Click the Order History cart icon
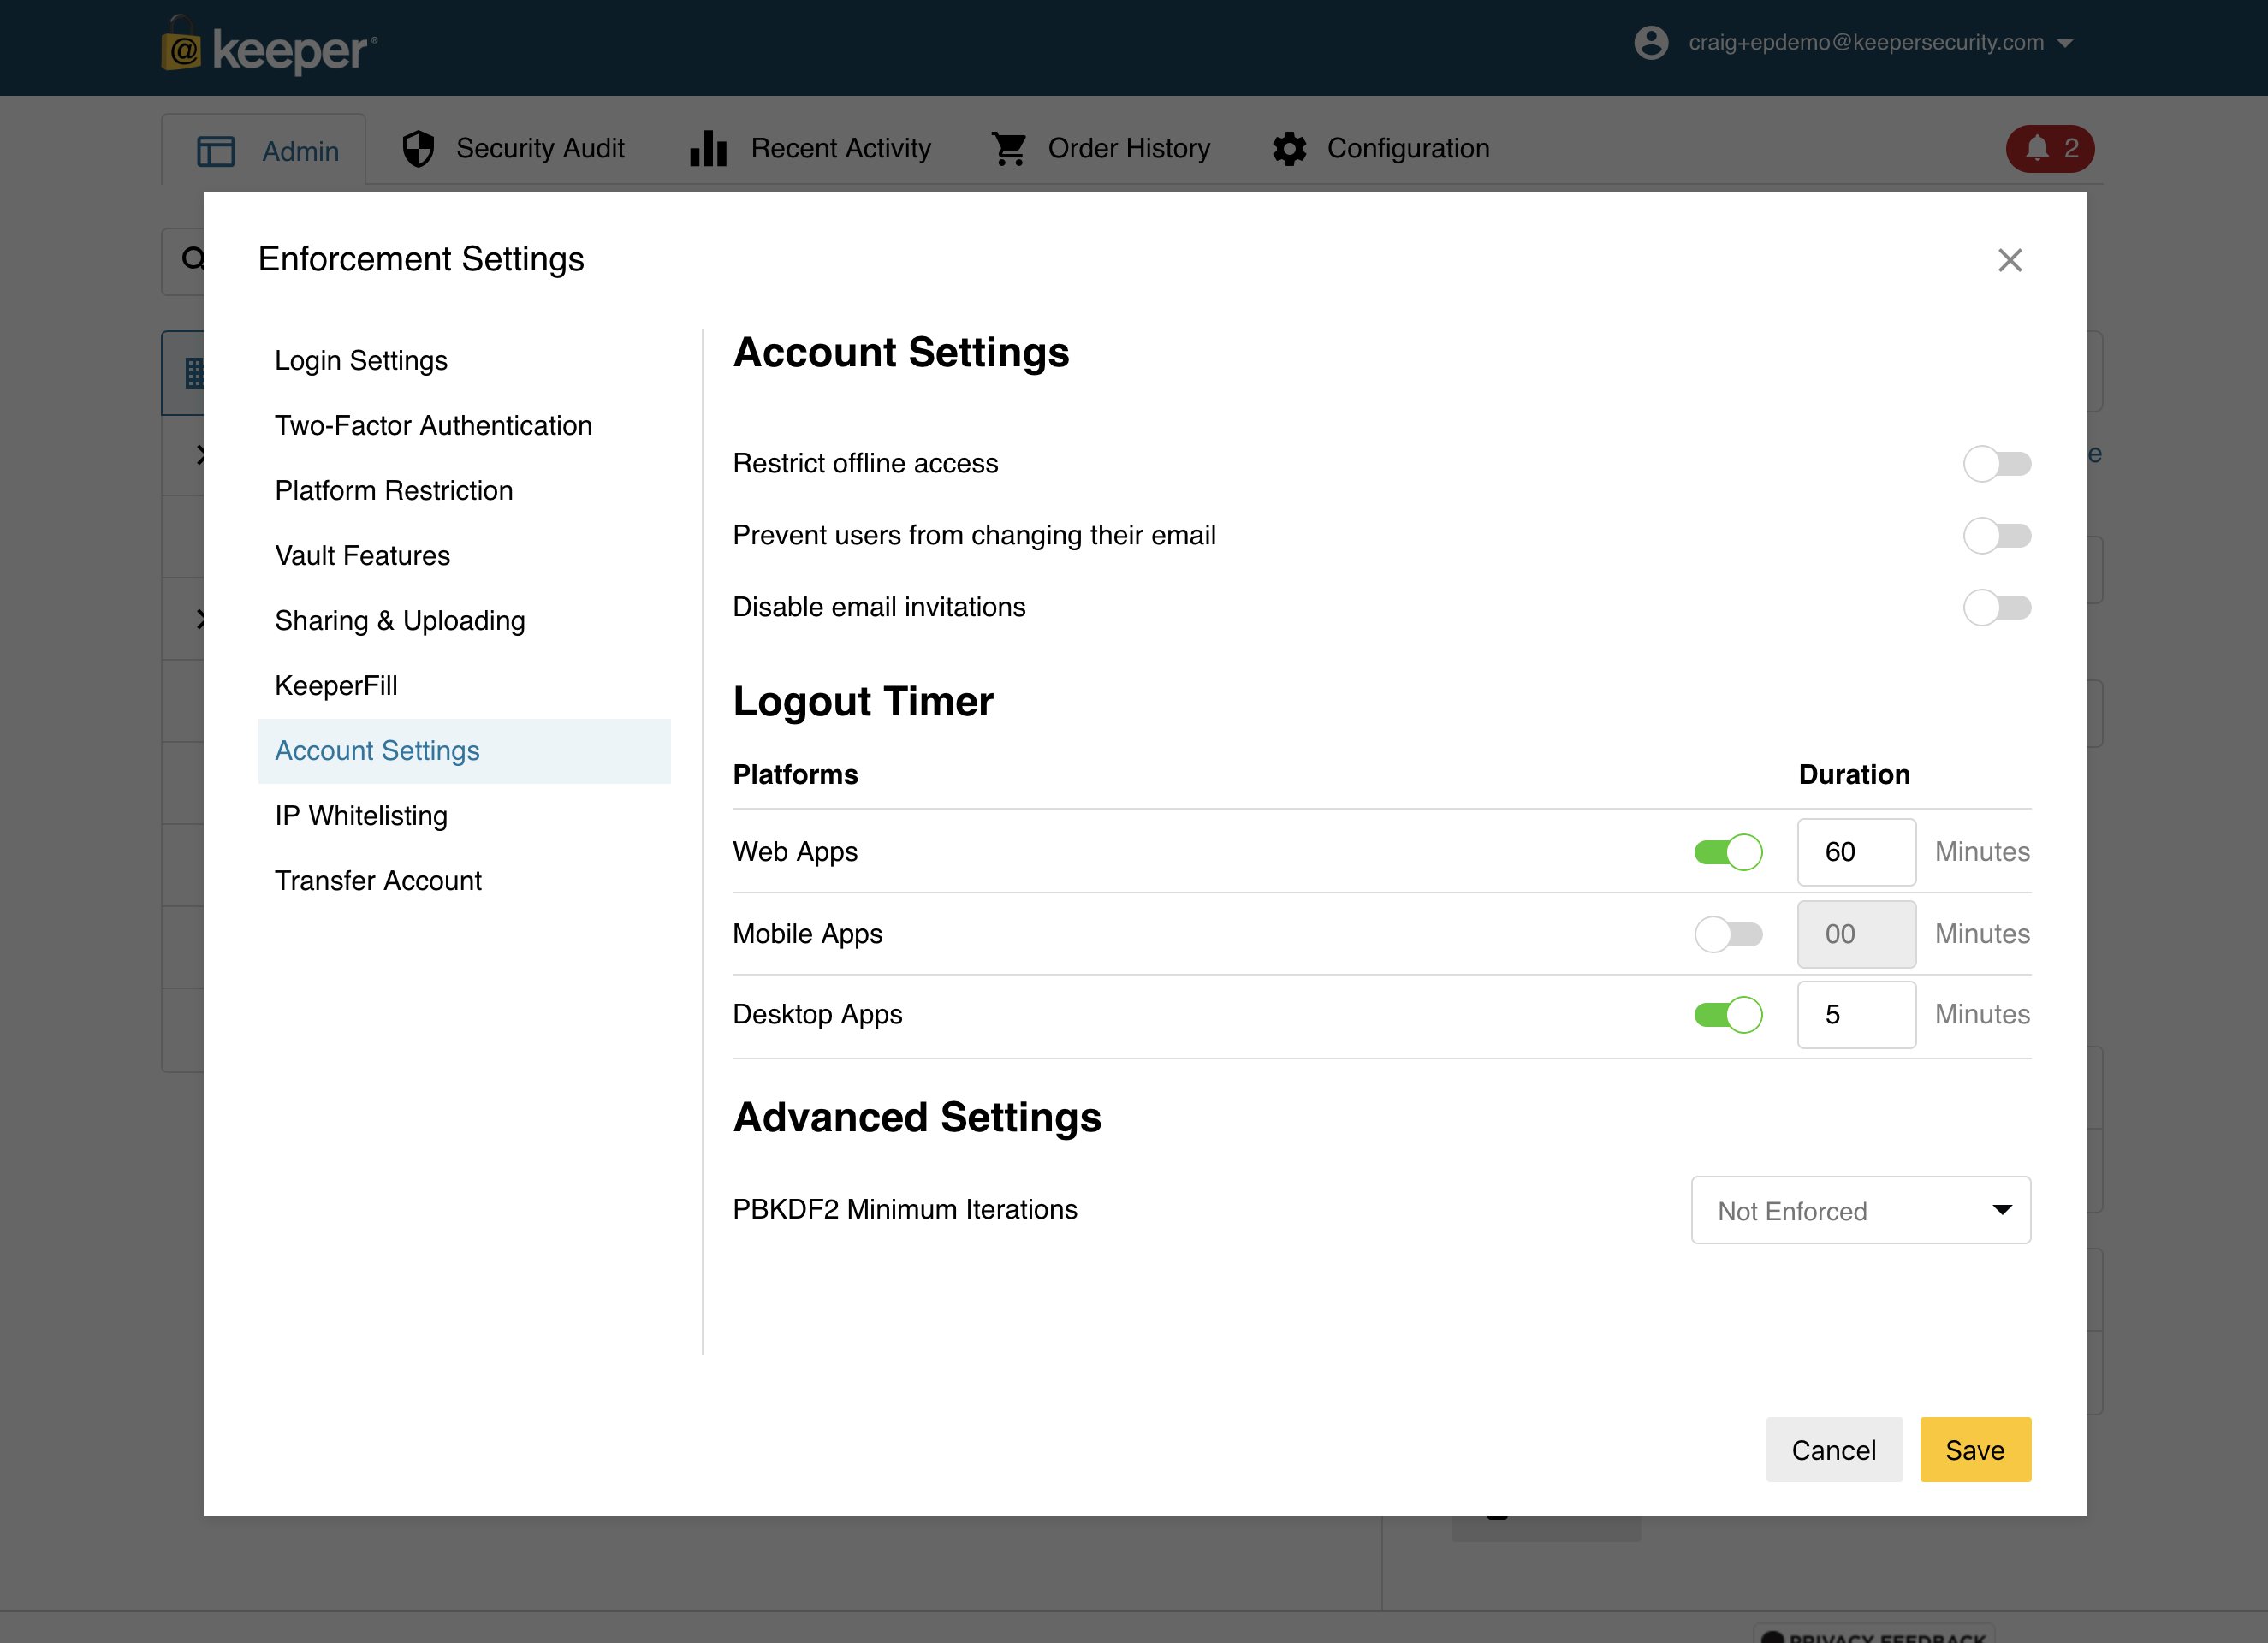 coord(1009,149)
